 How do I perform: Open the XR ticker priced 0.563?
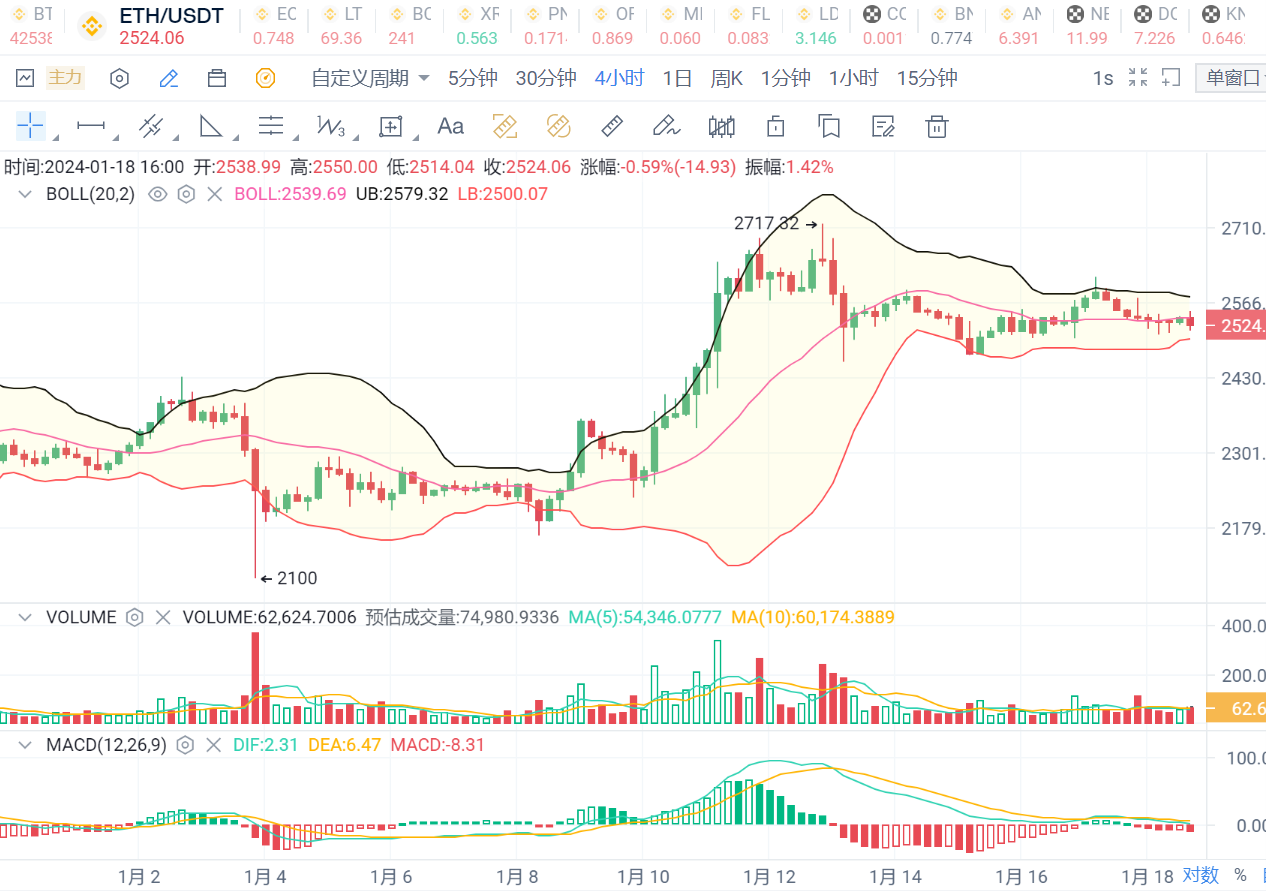tap(477, 26)
